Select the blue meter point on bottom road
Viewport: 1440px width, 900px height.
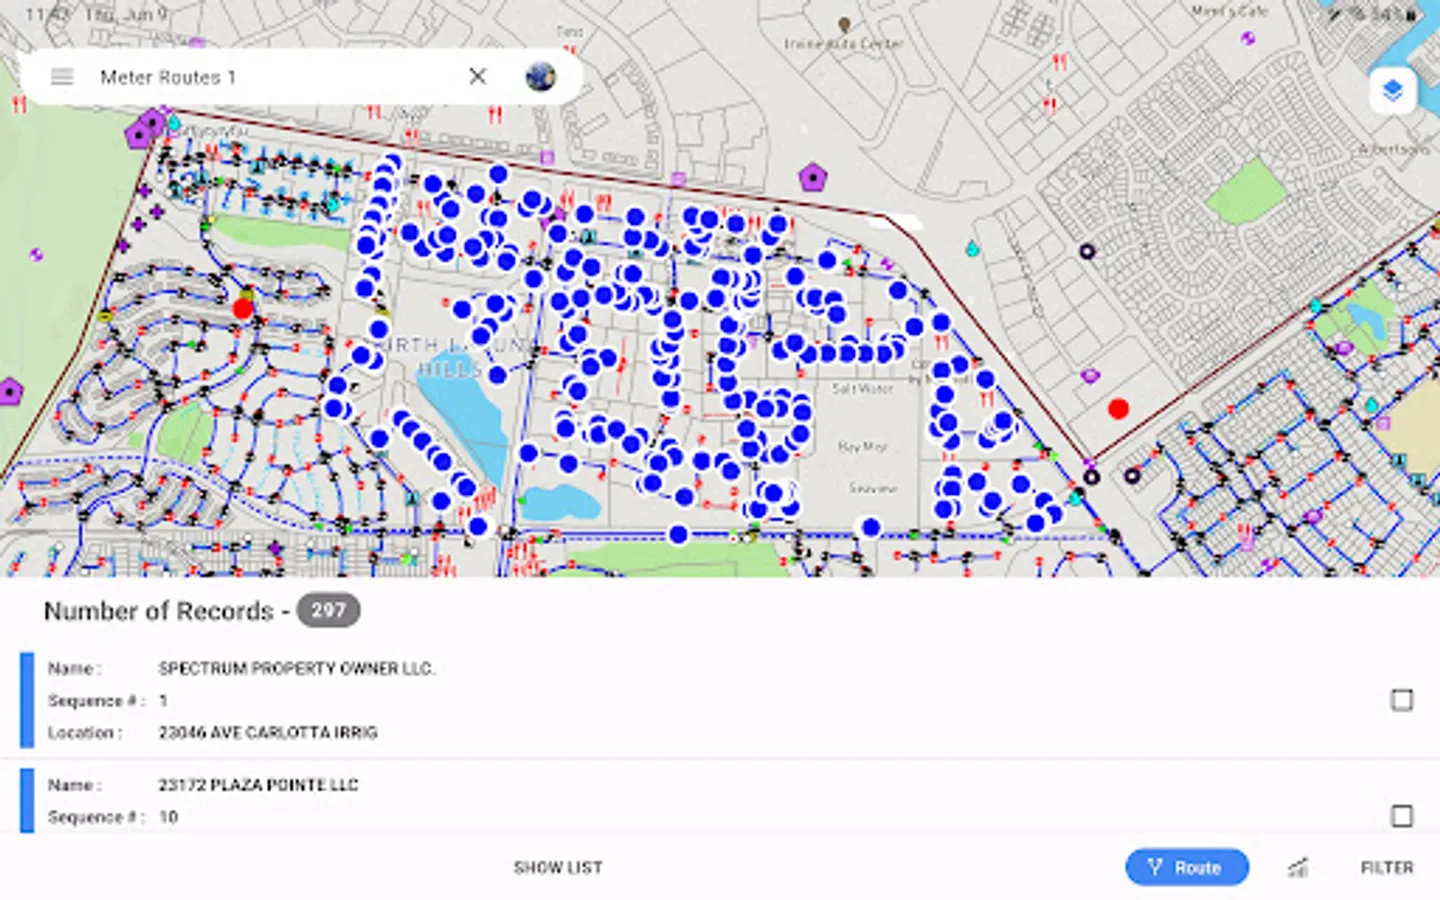[678, 535]
